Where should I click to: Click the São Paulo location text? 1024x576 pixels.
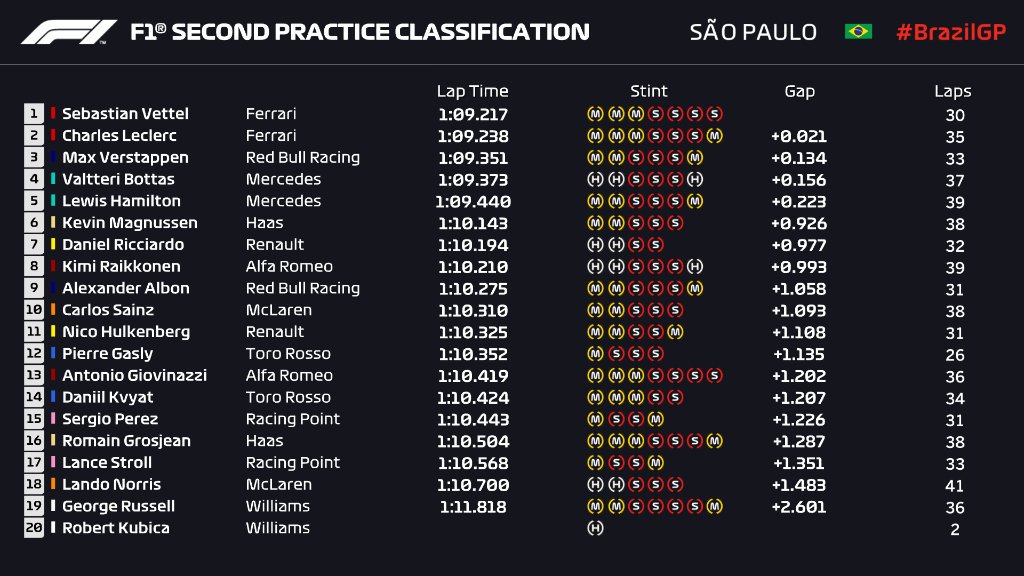(x=753, y=32)
